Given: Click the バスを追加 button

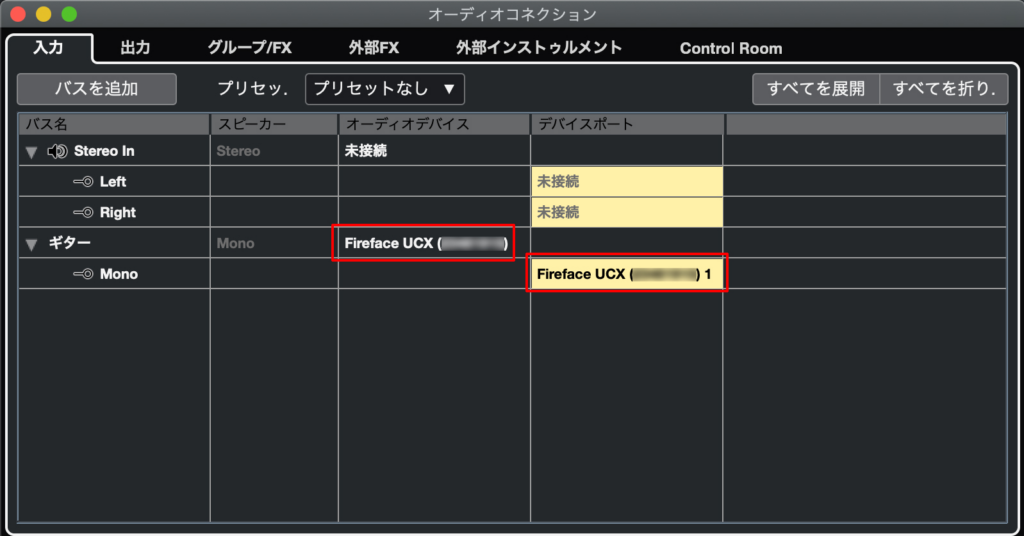Looking at the screenshot, I should (x=96, y=88).
